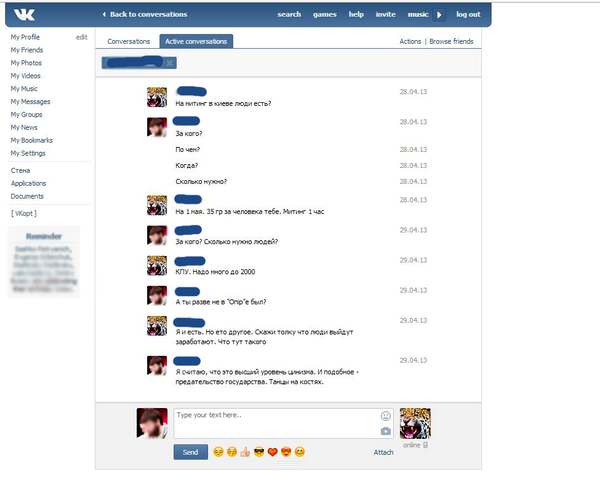
Task: Insert the thumbs up emoji
Action: click(244, 452)
